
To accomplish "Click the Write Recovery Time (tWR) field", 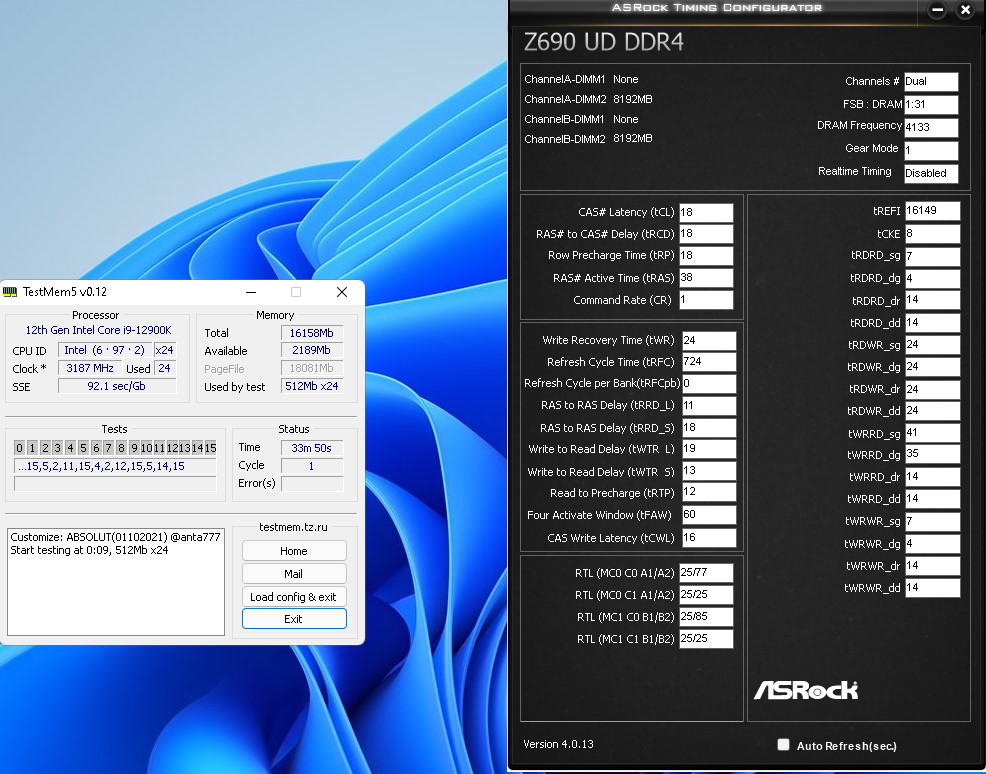I will (709, 340).
